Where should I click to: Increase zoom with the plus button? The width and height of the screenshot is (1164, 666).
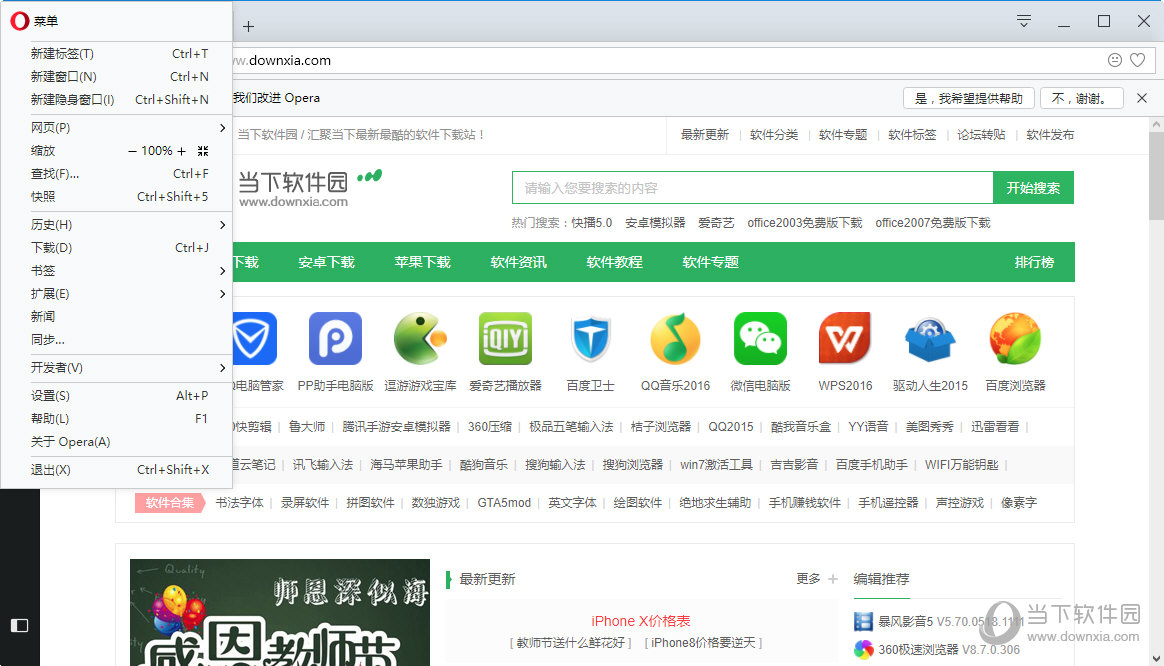point(181,151)
